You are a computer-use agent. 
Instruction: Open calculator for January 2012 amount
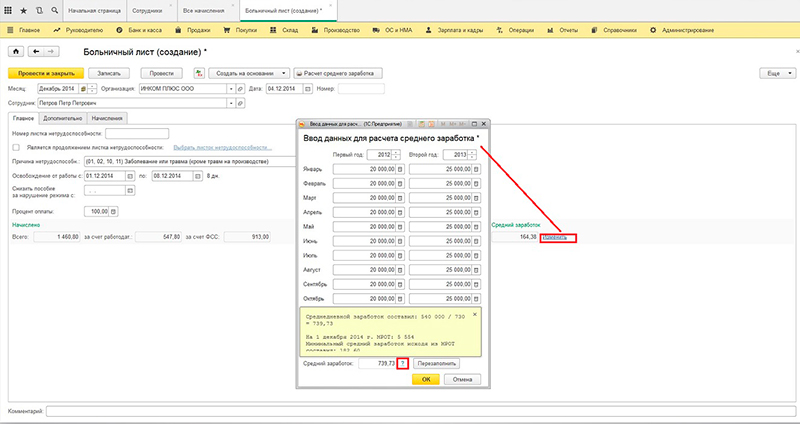coord(399,169)
